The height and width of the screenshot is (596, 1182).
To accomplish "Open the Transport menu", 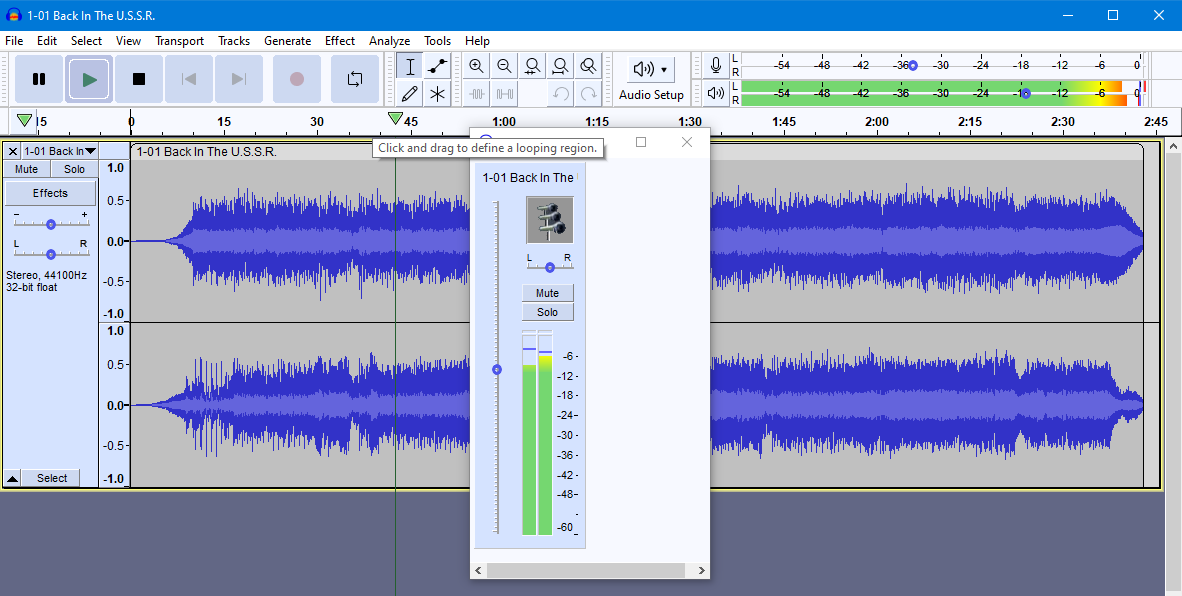I will pos(179,41).
